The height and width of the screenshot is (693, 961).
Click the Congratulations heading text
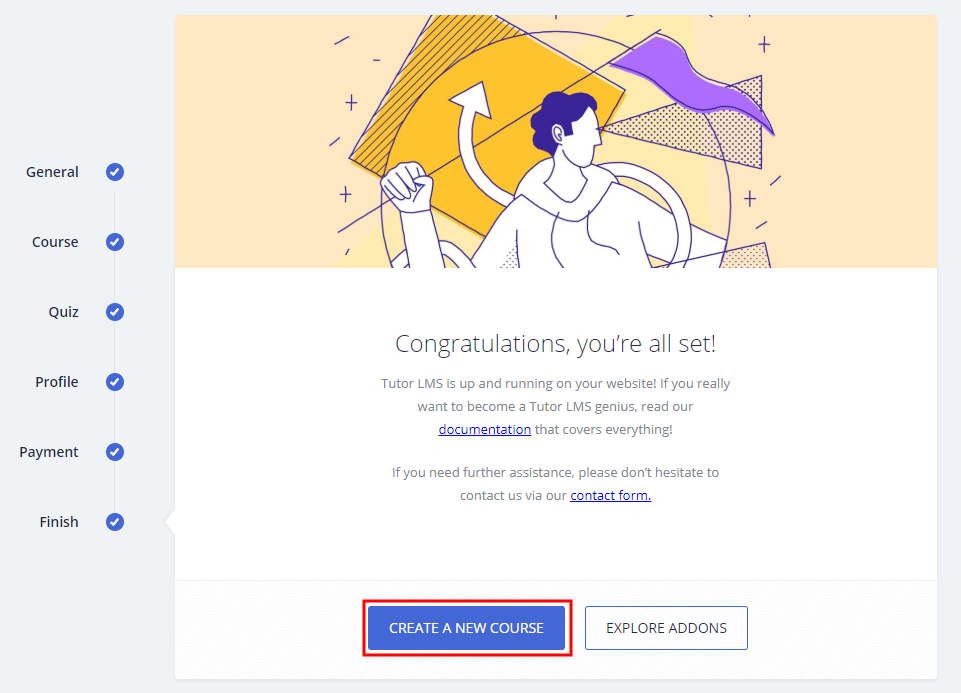coord(555,344)
